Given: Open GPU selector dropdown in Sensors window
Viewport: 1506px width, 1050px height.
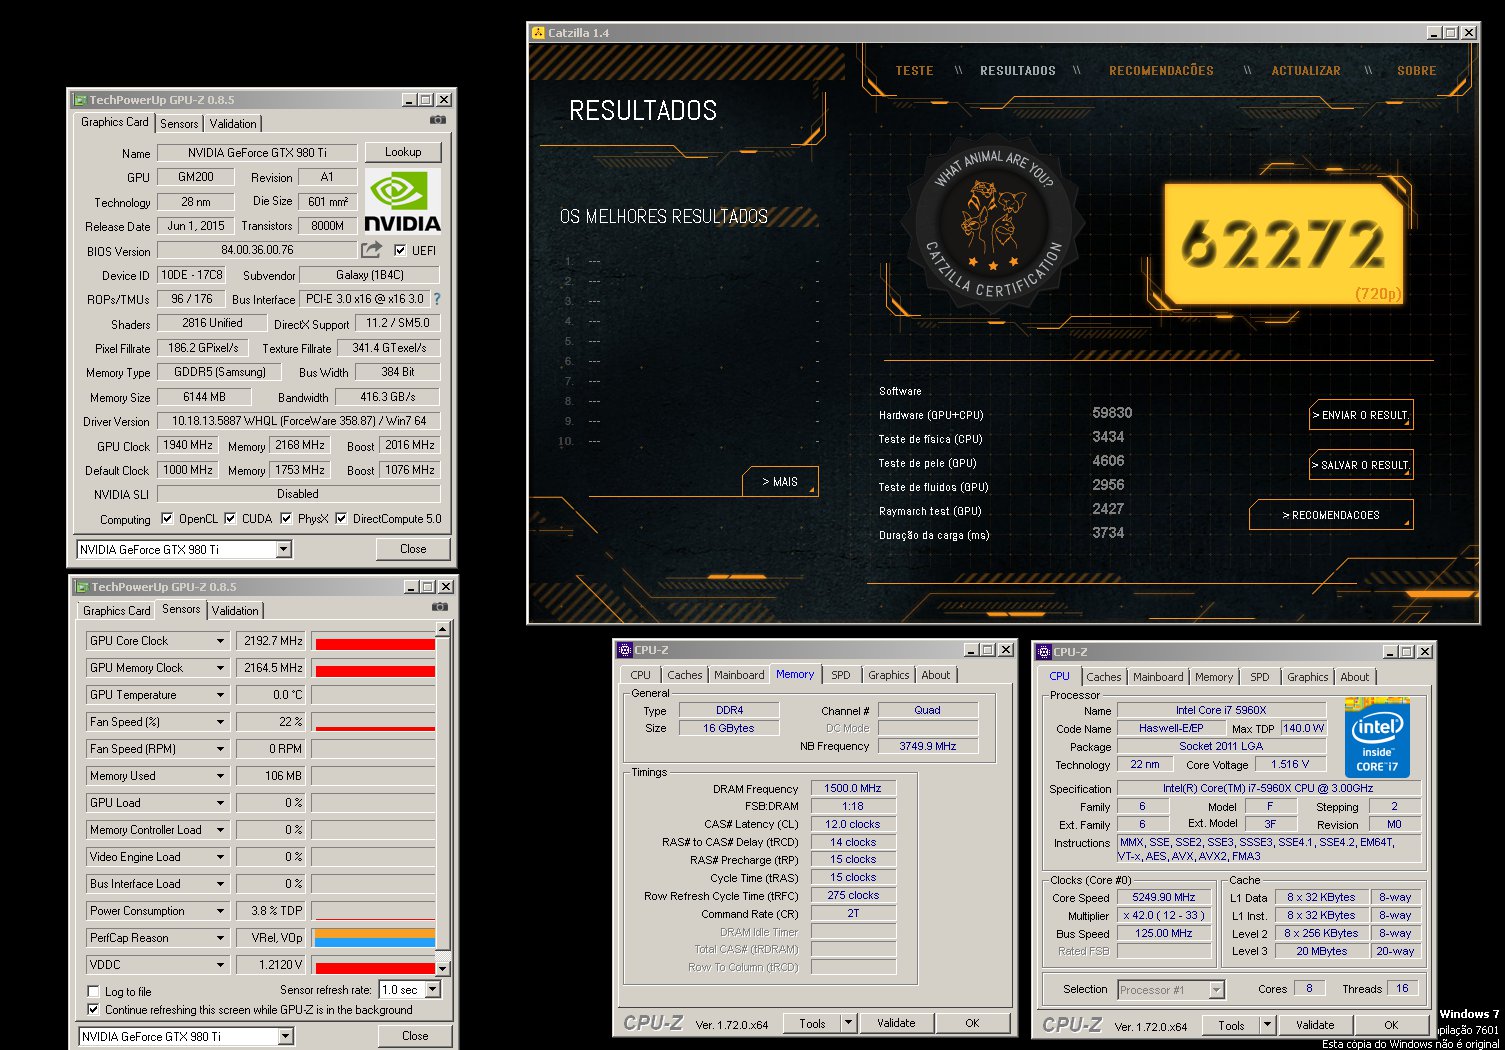Looking at the screenshot, I should tap(286, 1036).
